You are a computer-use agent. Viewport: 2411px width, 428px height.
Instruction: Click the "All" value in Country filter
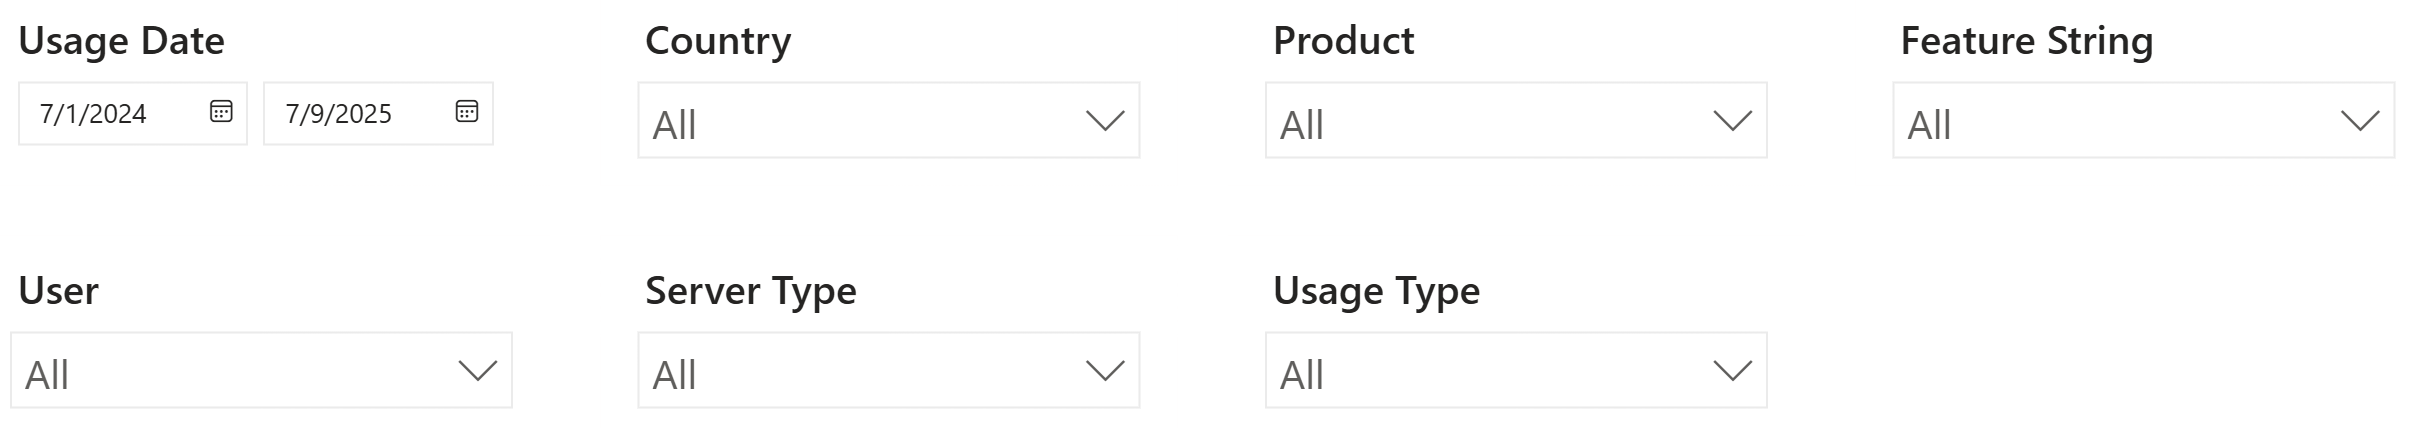[675, 125]
